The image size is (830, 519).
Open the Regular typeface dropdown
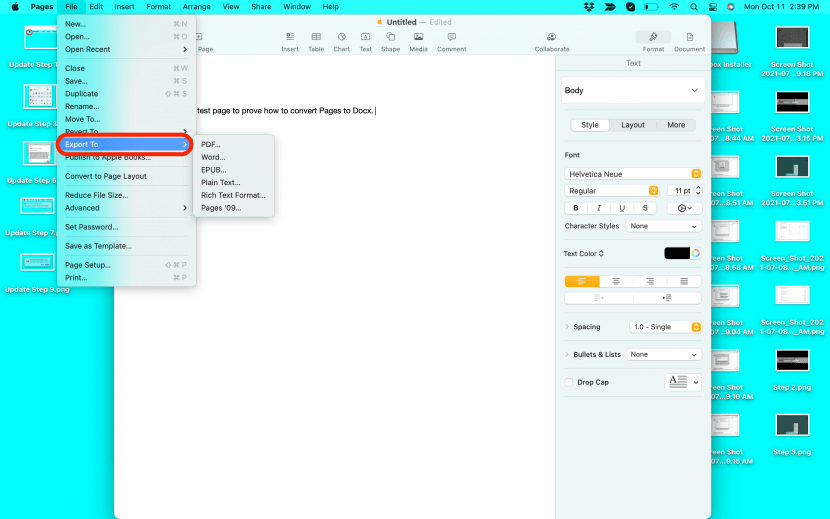click(611, 191)
